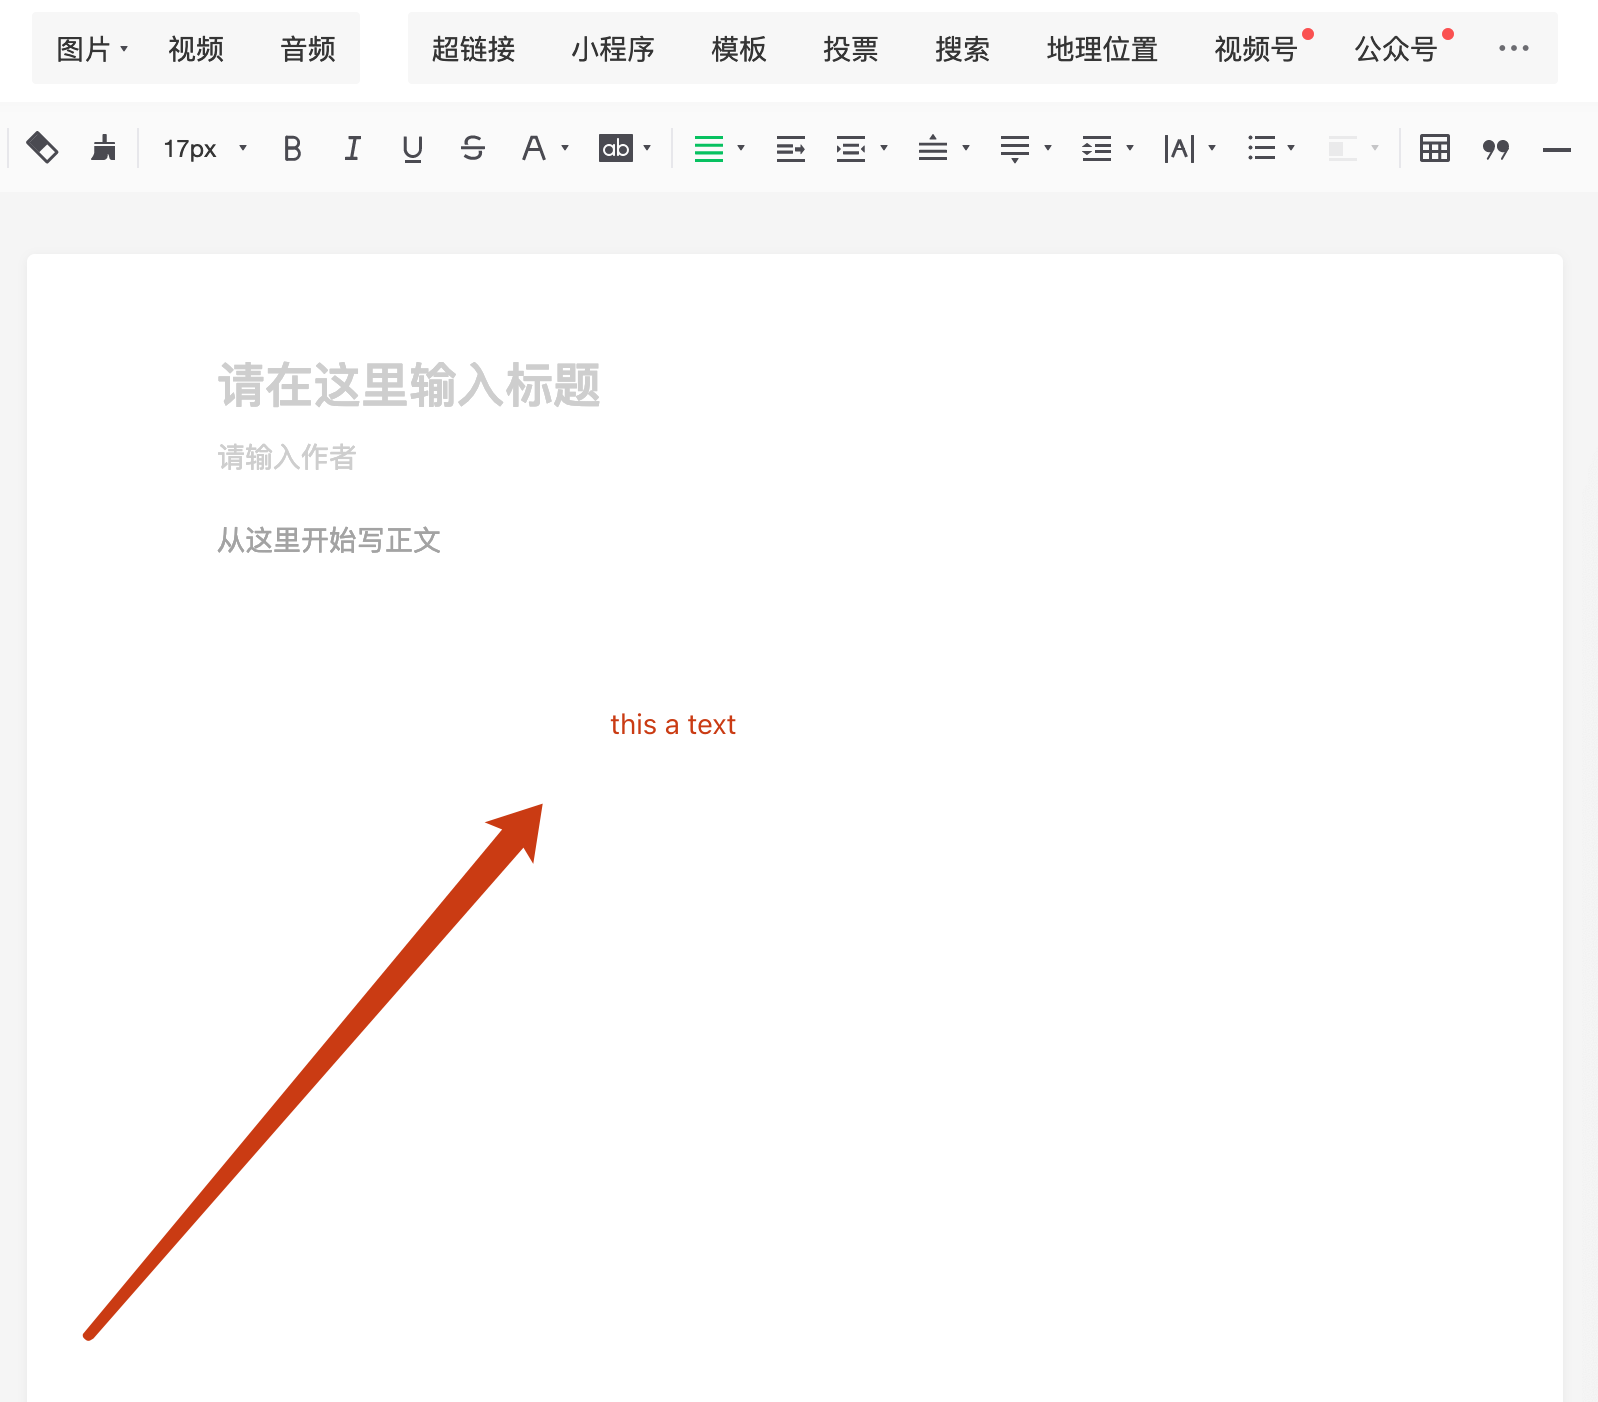Toggle strikethrough formatting

(x=473, y=149)
